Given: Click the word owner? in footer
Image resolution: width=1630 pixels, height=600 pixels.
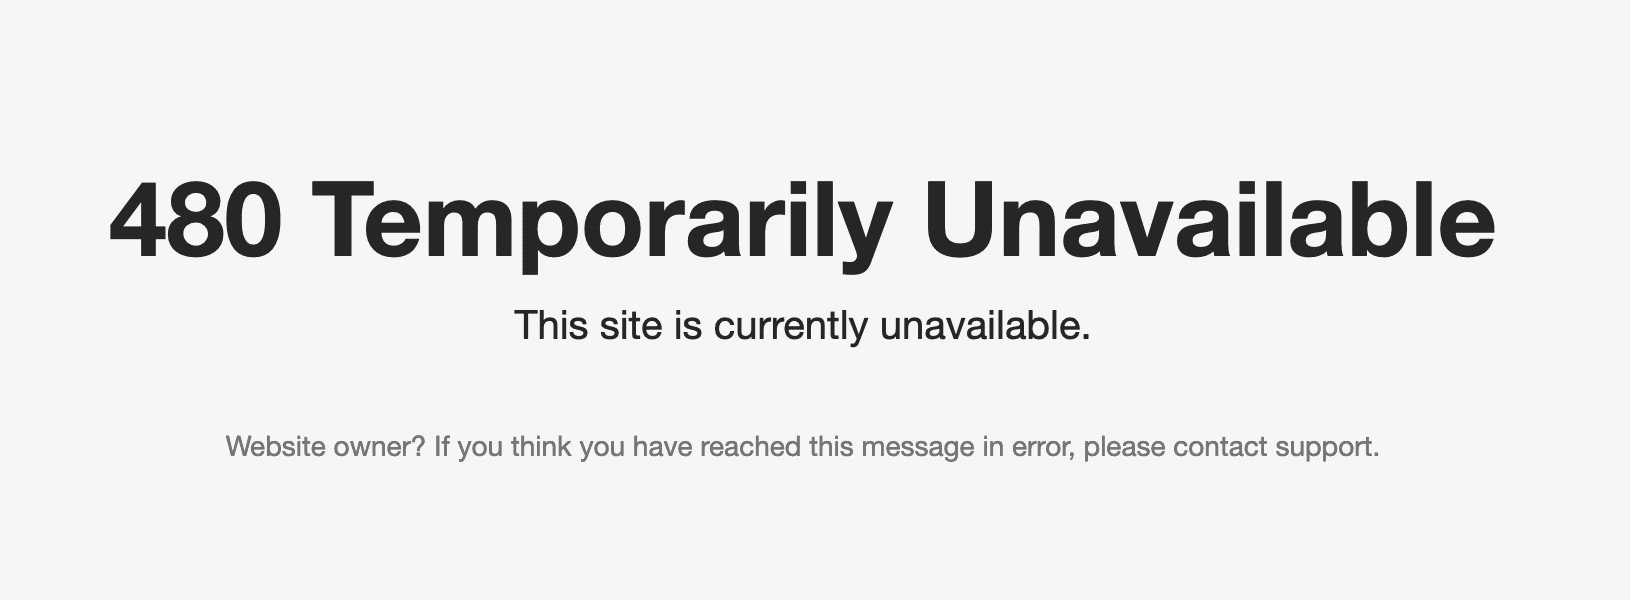Looking at the screenshot, I should coord(380,448).
